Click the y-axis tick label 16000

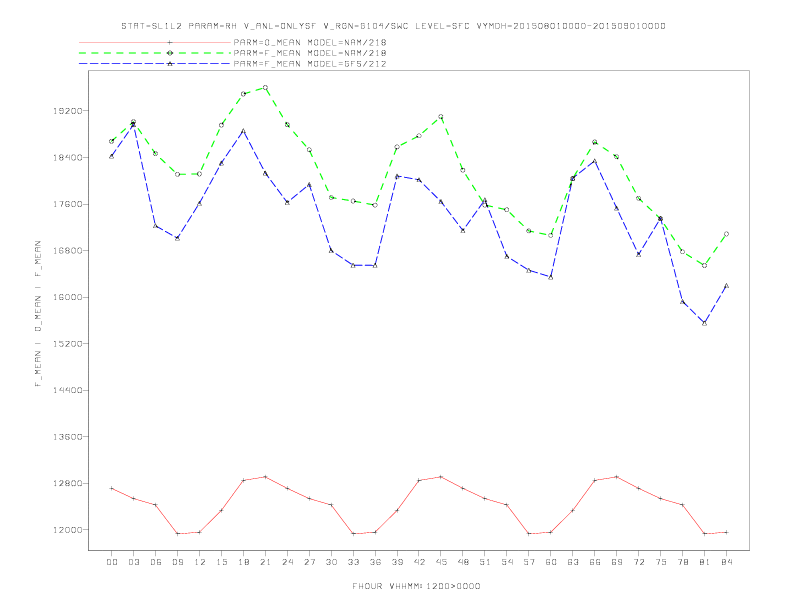click(x=68, y=297)
